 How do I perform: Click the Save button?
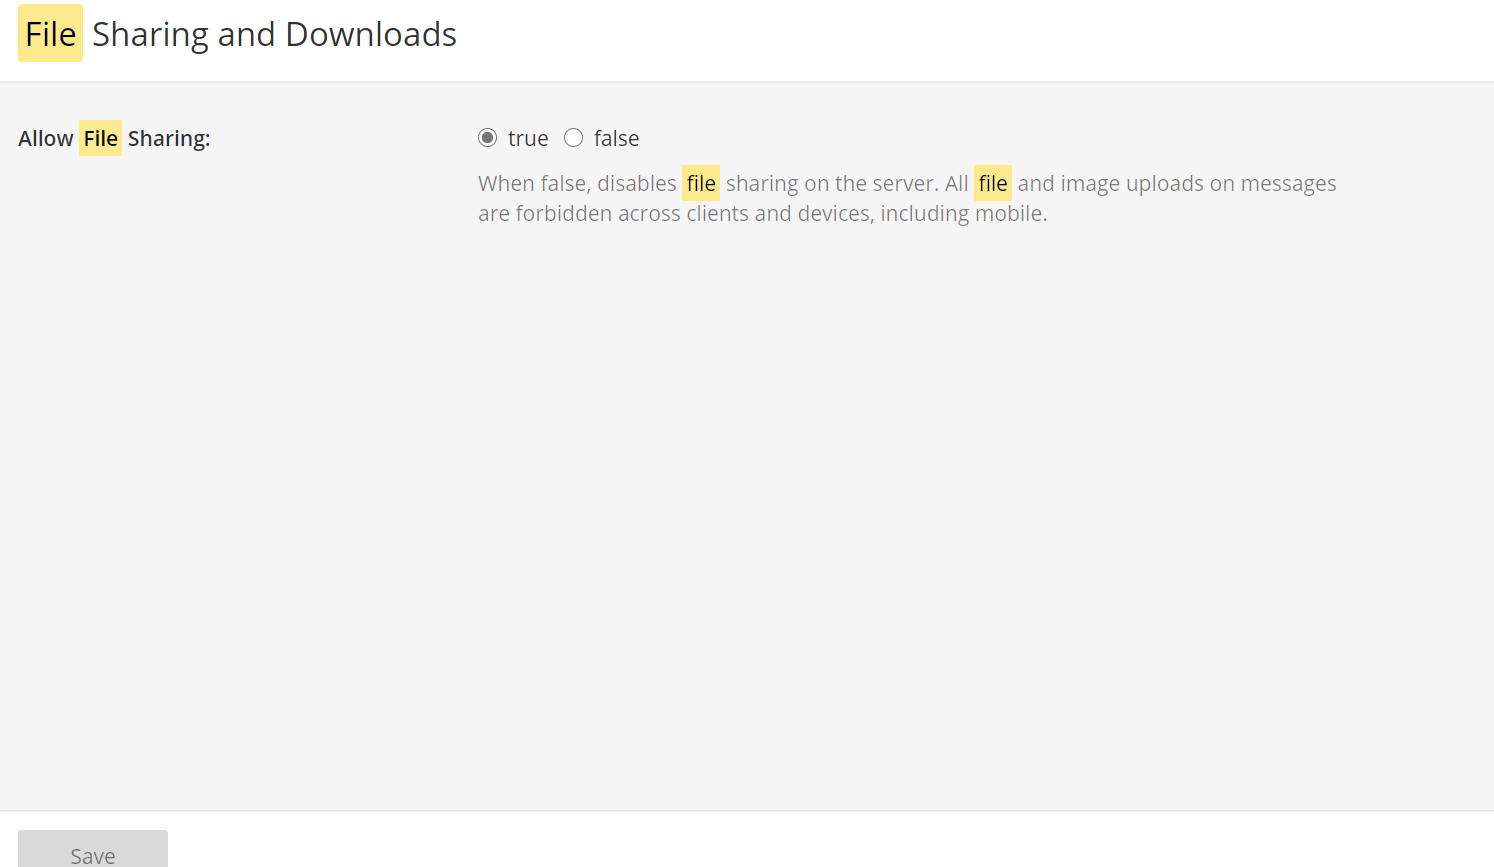click(93, 850)
